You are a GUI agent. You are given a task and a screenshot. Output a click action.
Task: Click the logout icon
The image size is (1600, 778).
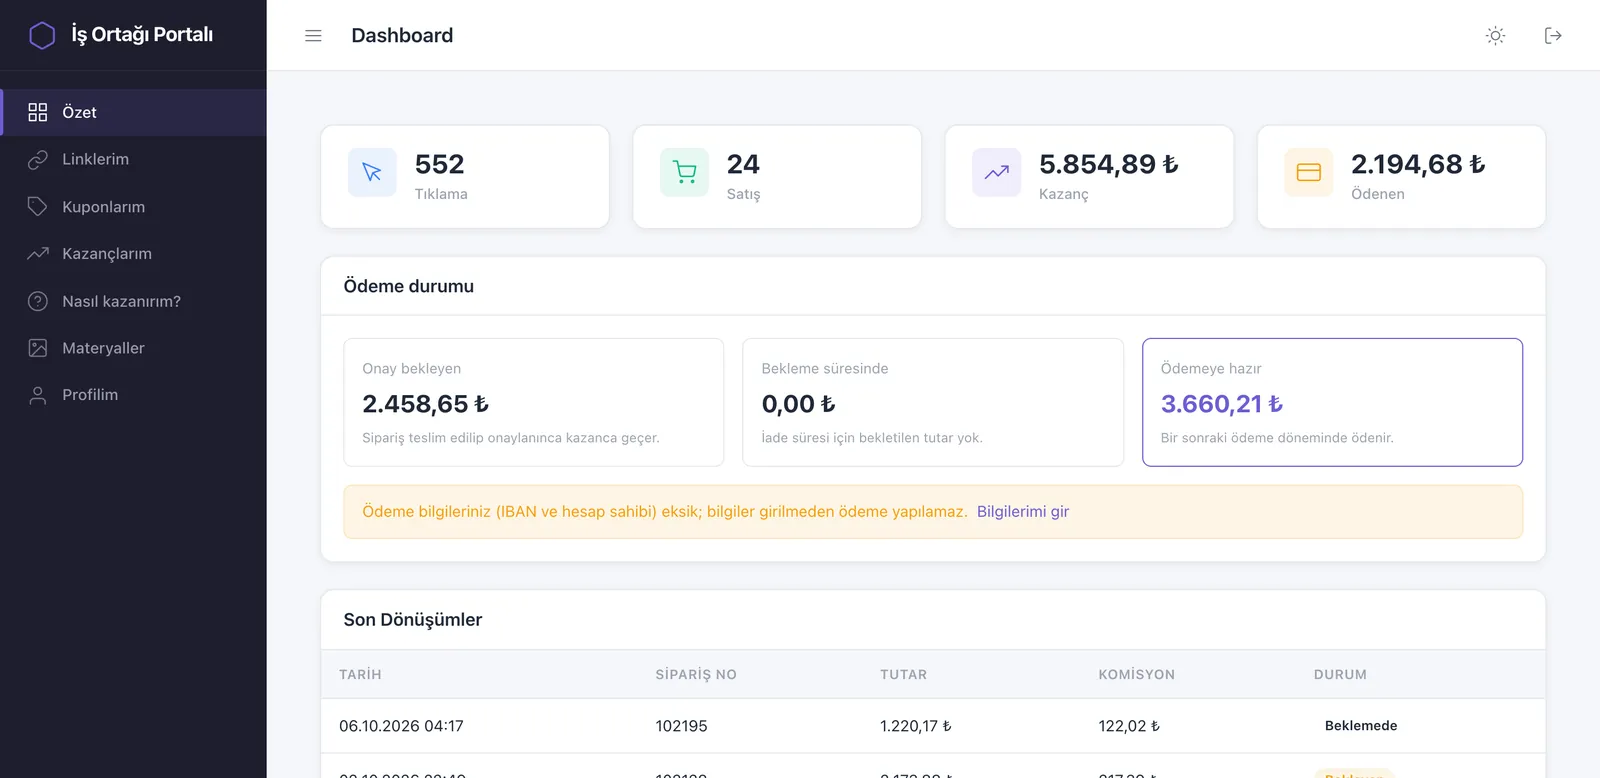pos(1553,35)
